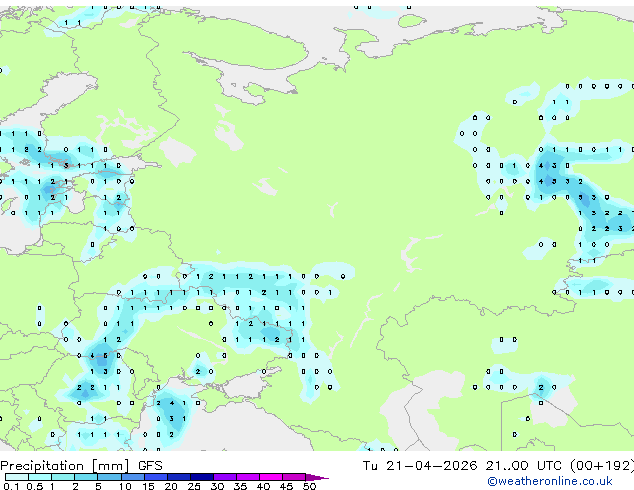
Task: Click the 0.5–1 mm legend color swatch
Action: (x=40, y=477)
